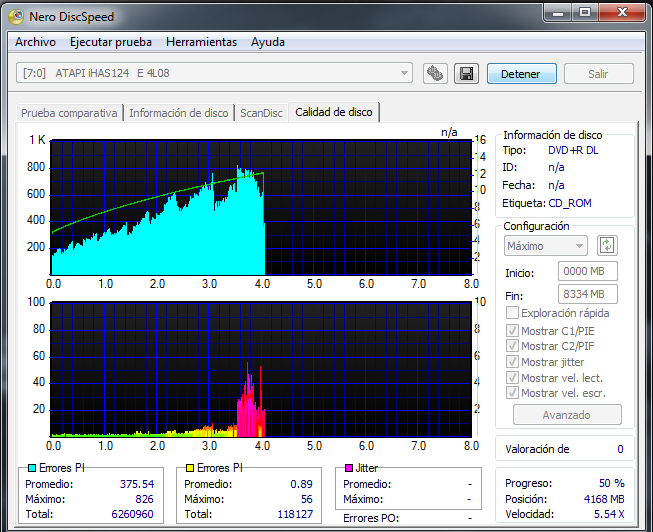653x532 pixels.
Task: Click the cyan Errores PI legend square
Action: click(31, 468)
